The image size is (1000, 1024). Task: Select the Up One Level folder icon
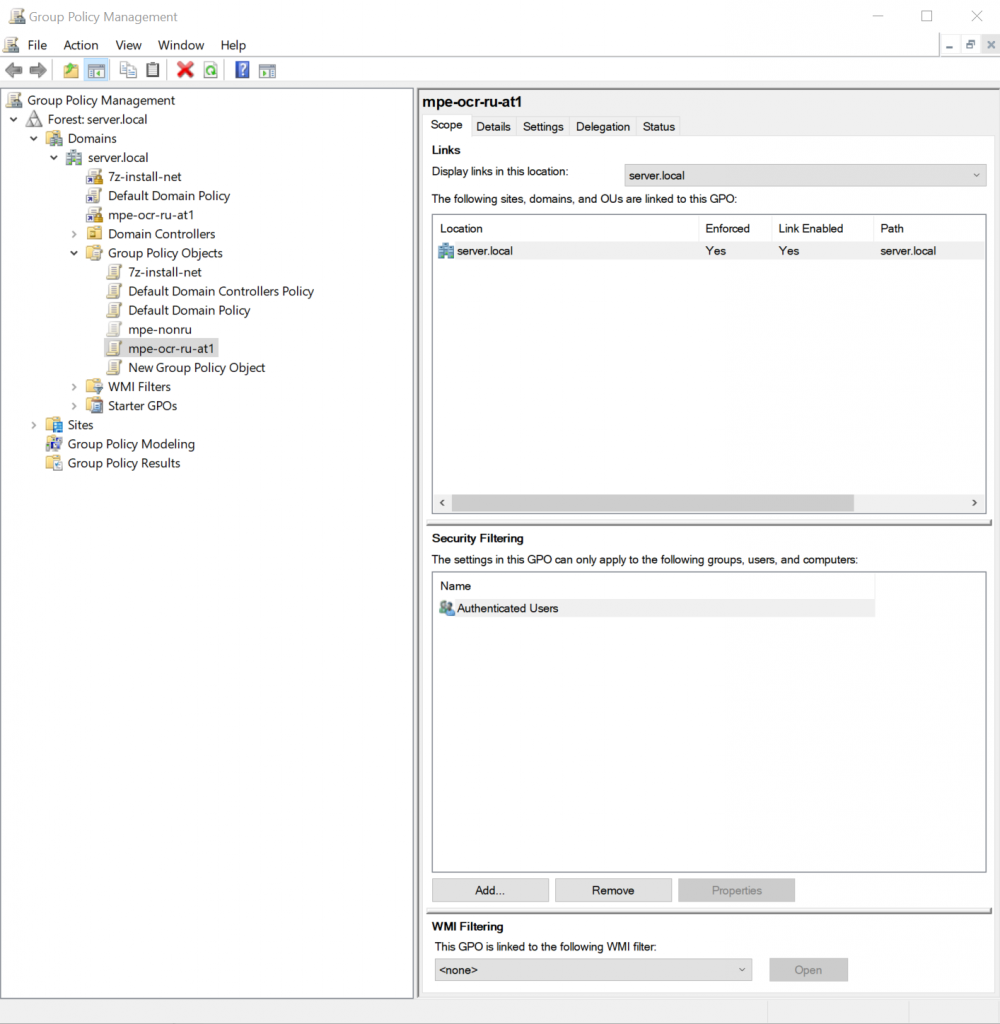[70, 70]
